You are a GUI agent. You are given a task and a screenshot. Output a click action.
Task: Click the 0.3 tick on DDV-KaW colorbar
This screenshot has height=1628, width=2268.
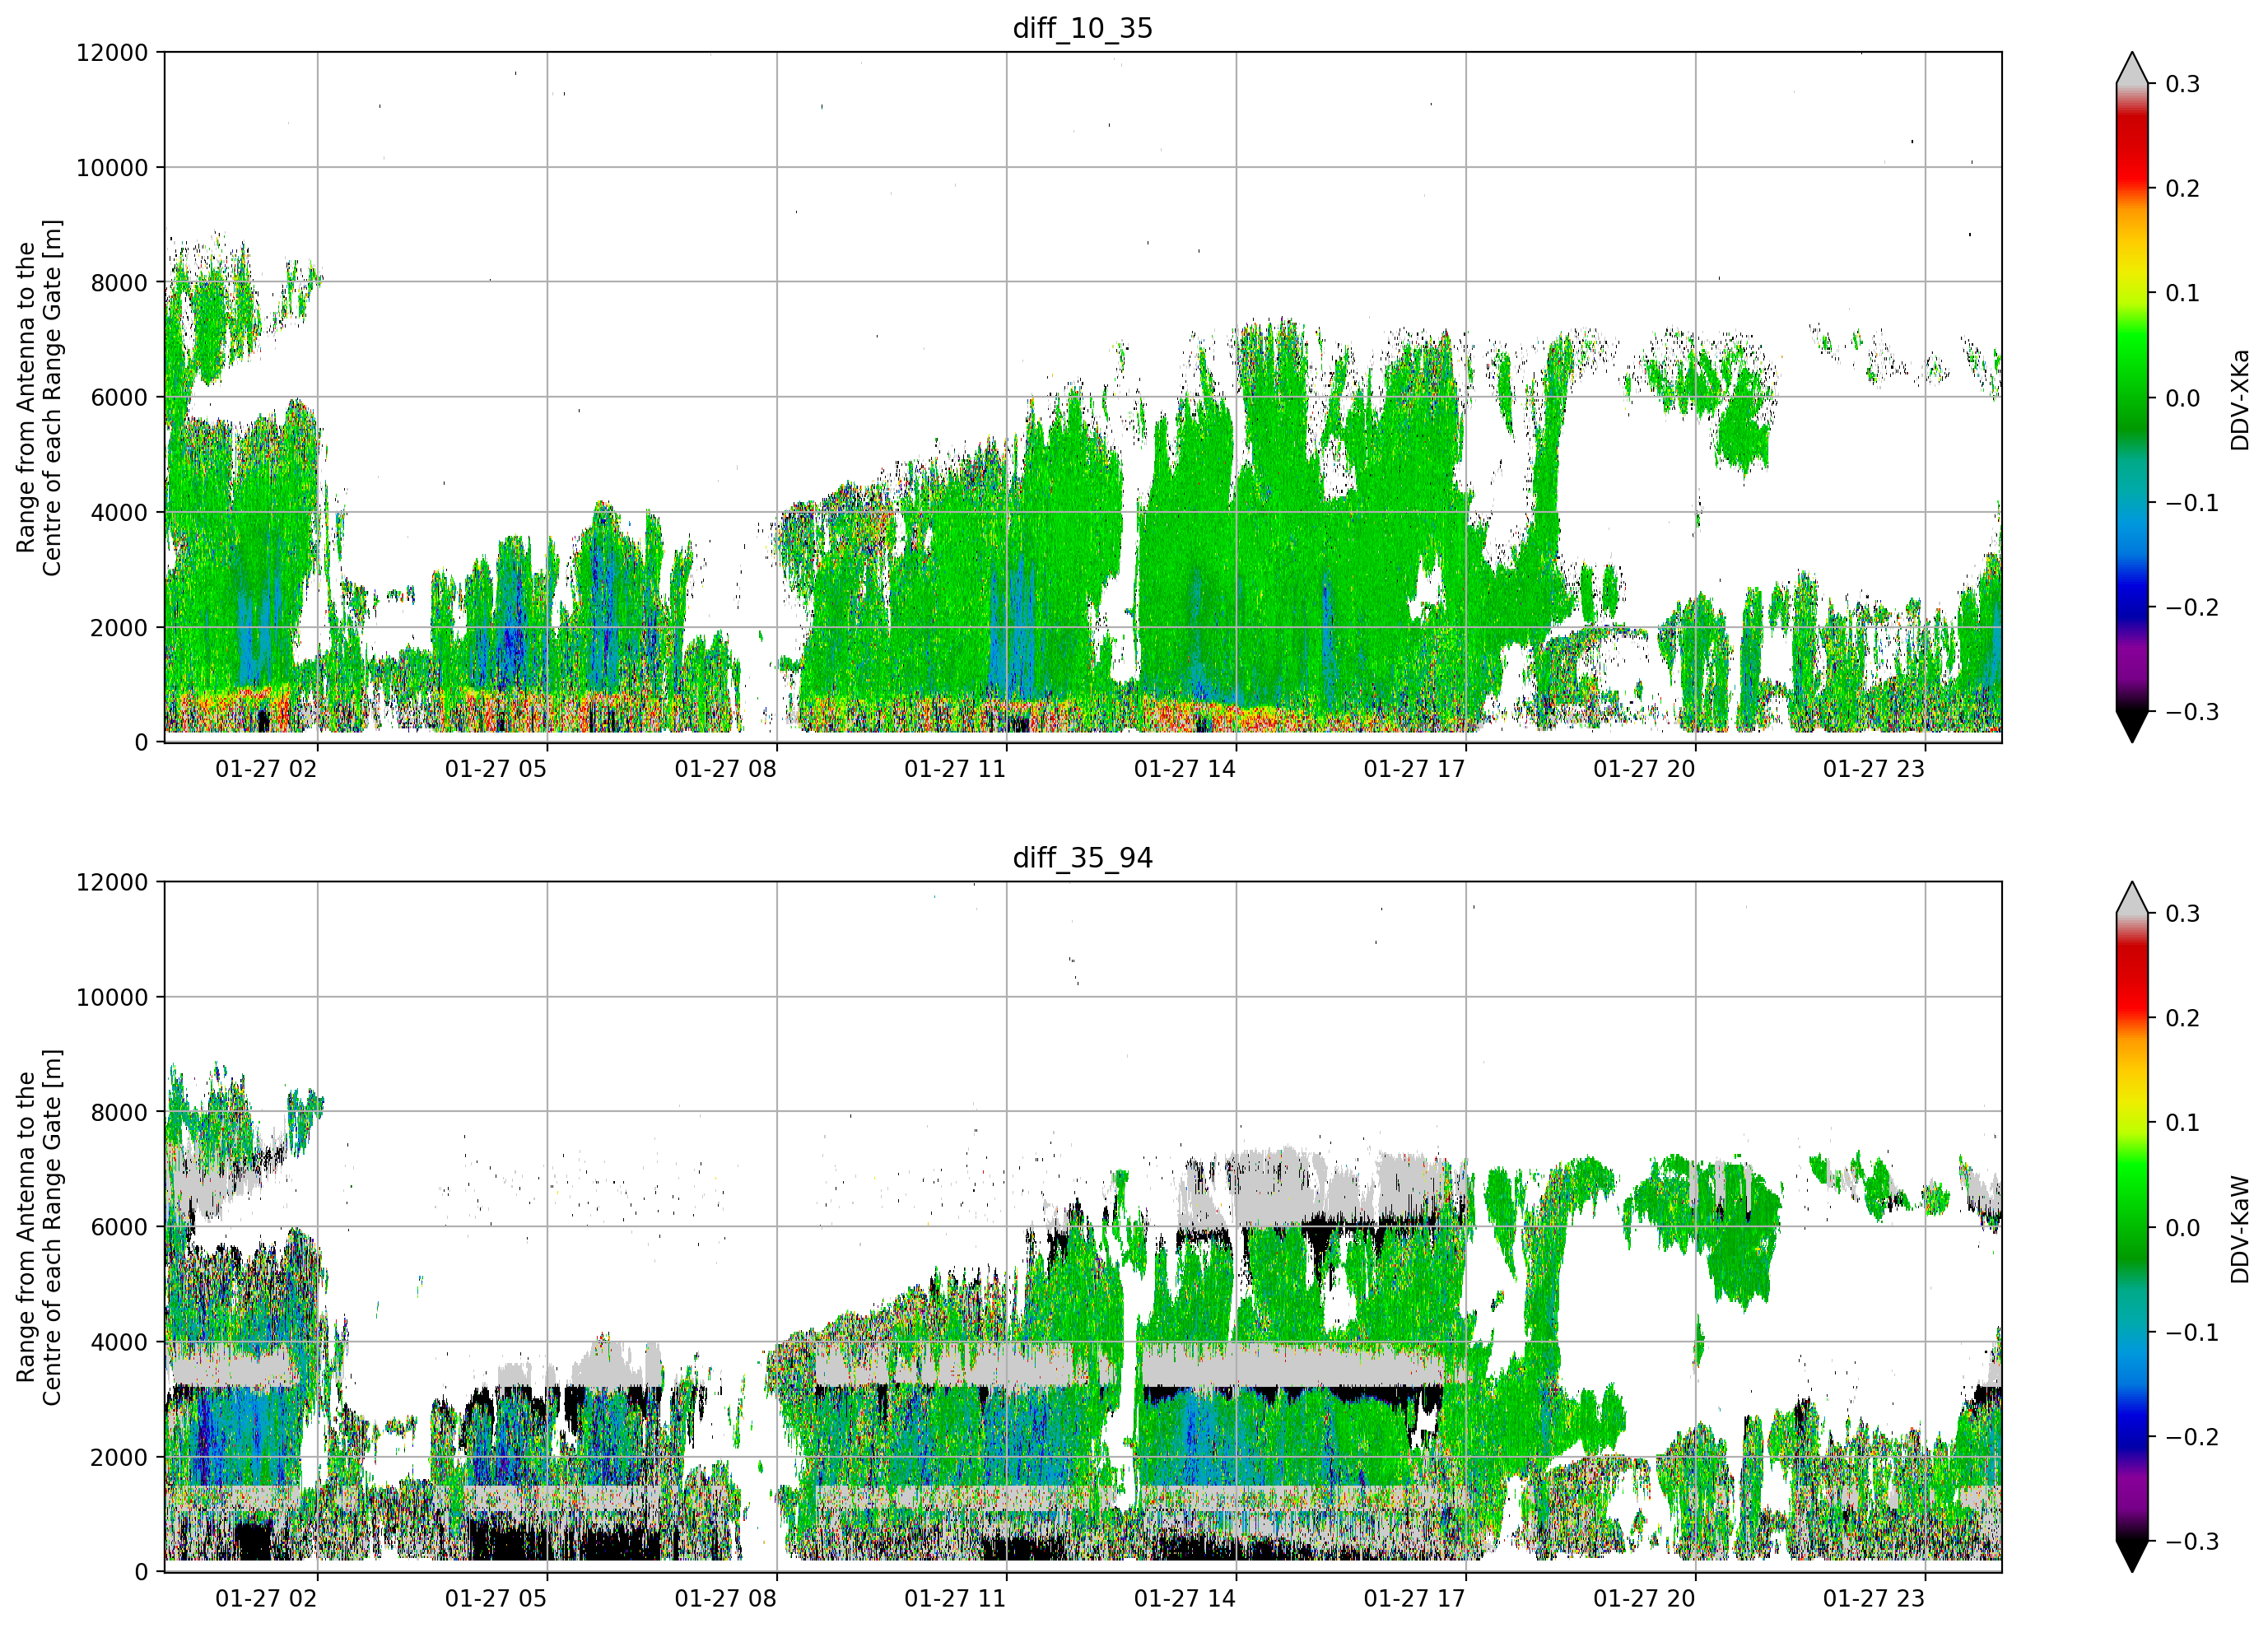(2182, 914)
